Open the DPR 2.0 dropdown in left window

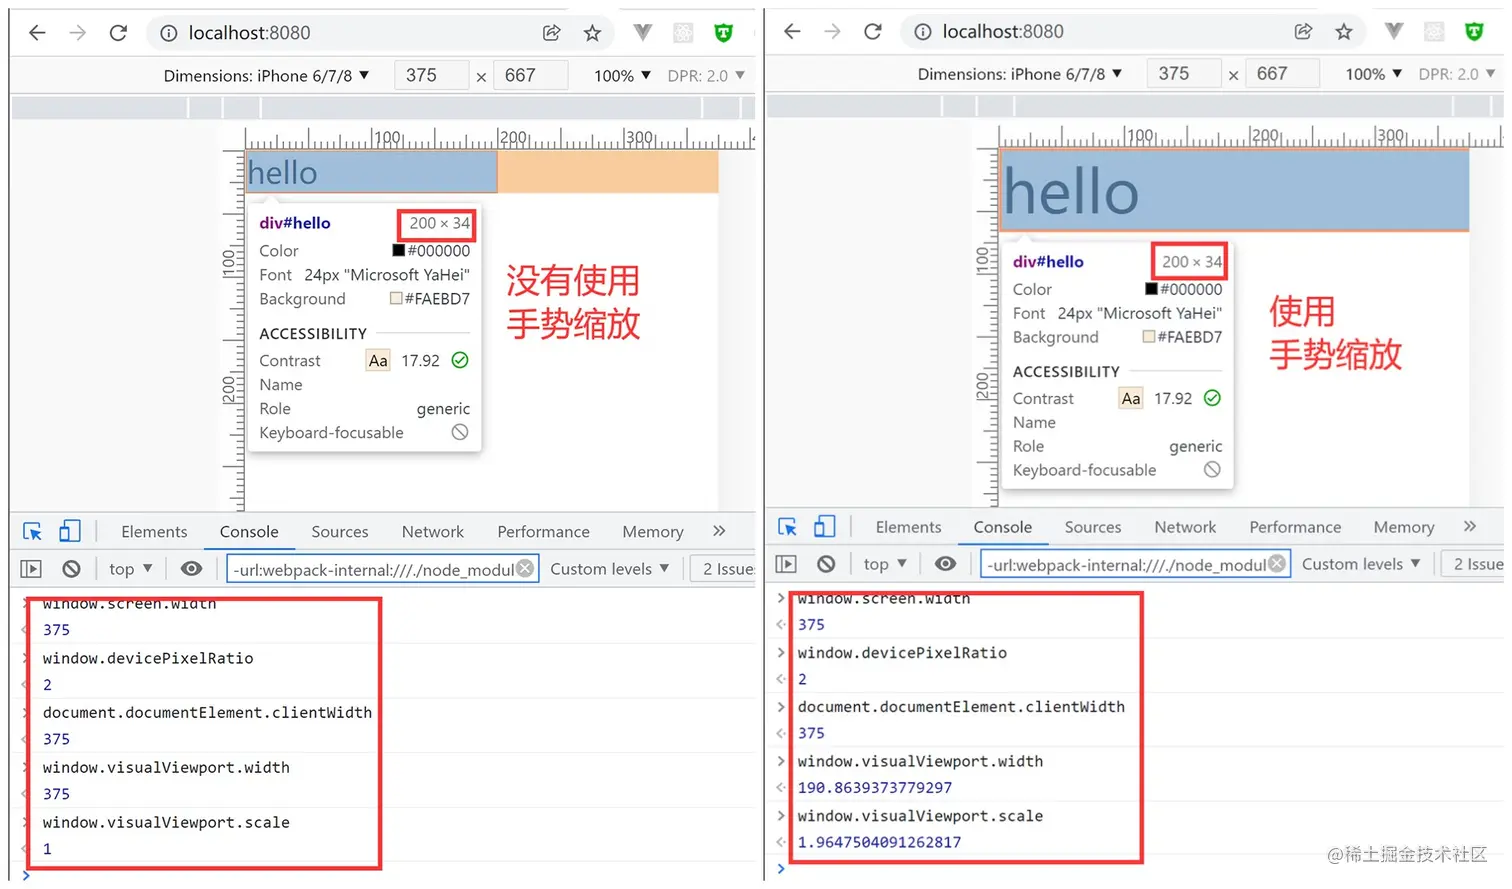click(706, 76)
